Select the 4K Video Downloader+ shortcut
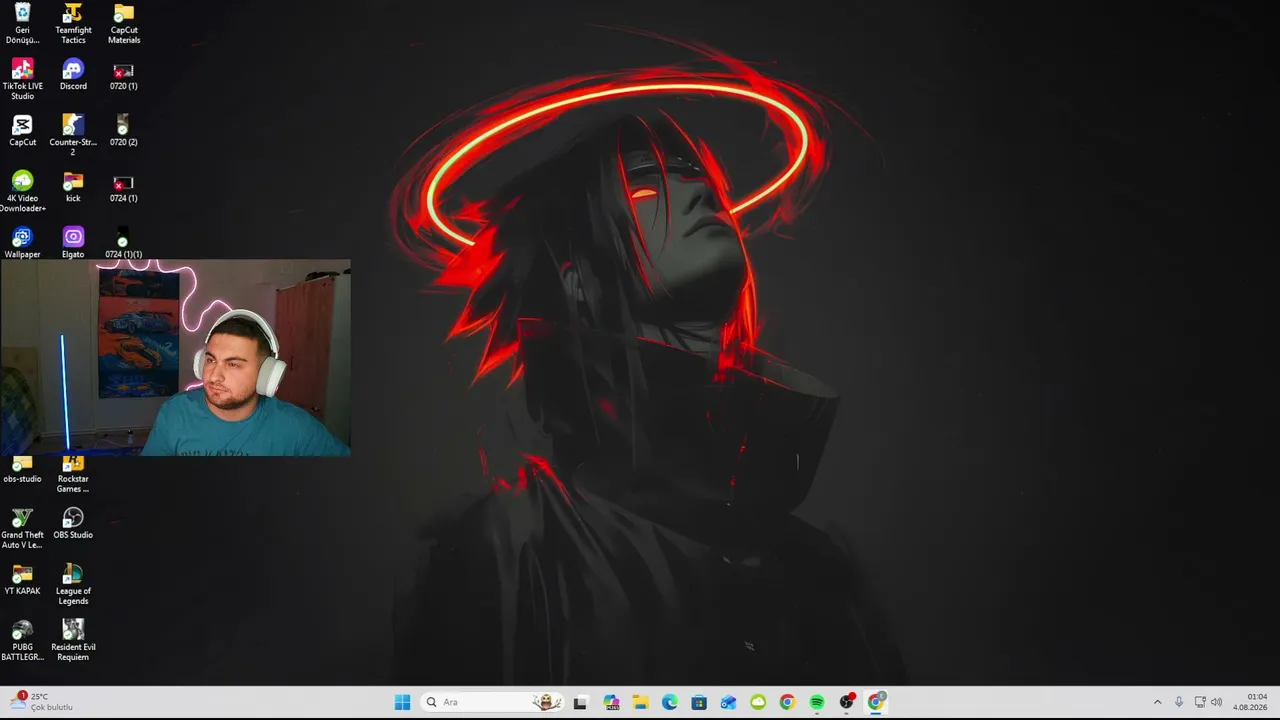 [x=22, y=192]
